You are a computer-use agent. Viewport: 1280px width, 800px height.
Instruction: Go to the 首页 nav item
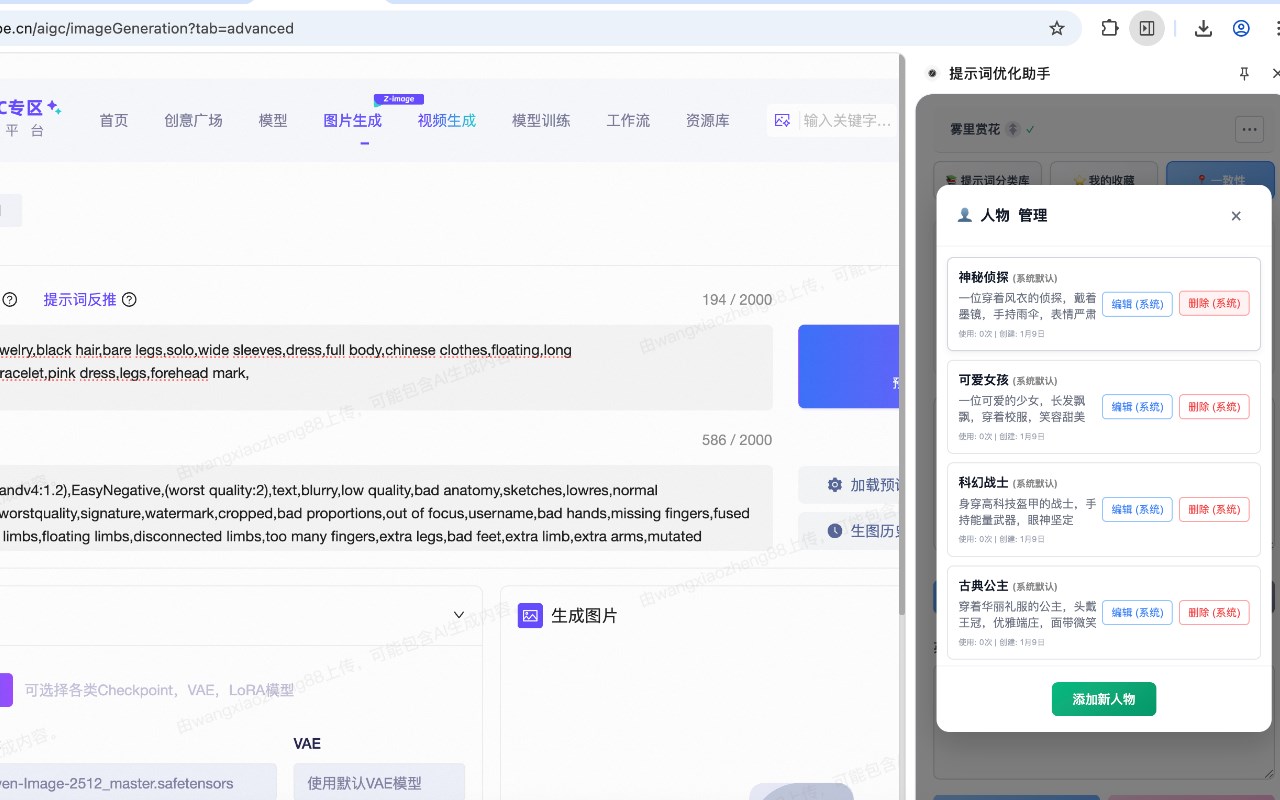(x=114, y=120)
